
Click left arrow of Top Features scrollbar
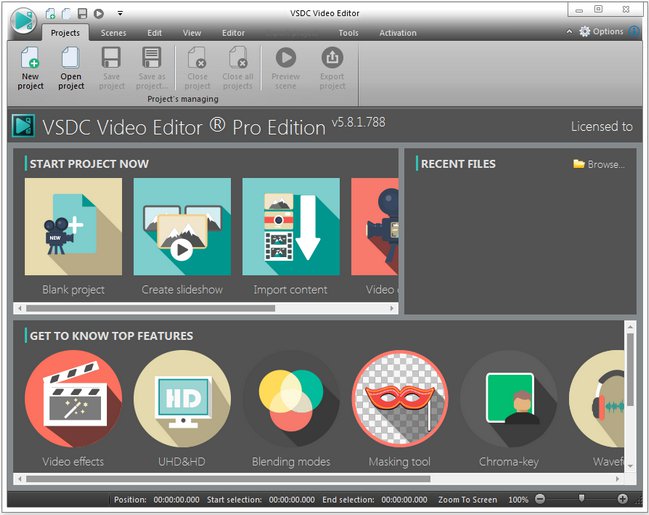click(19, 479)
